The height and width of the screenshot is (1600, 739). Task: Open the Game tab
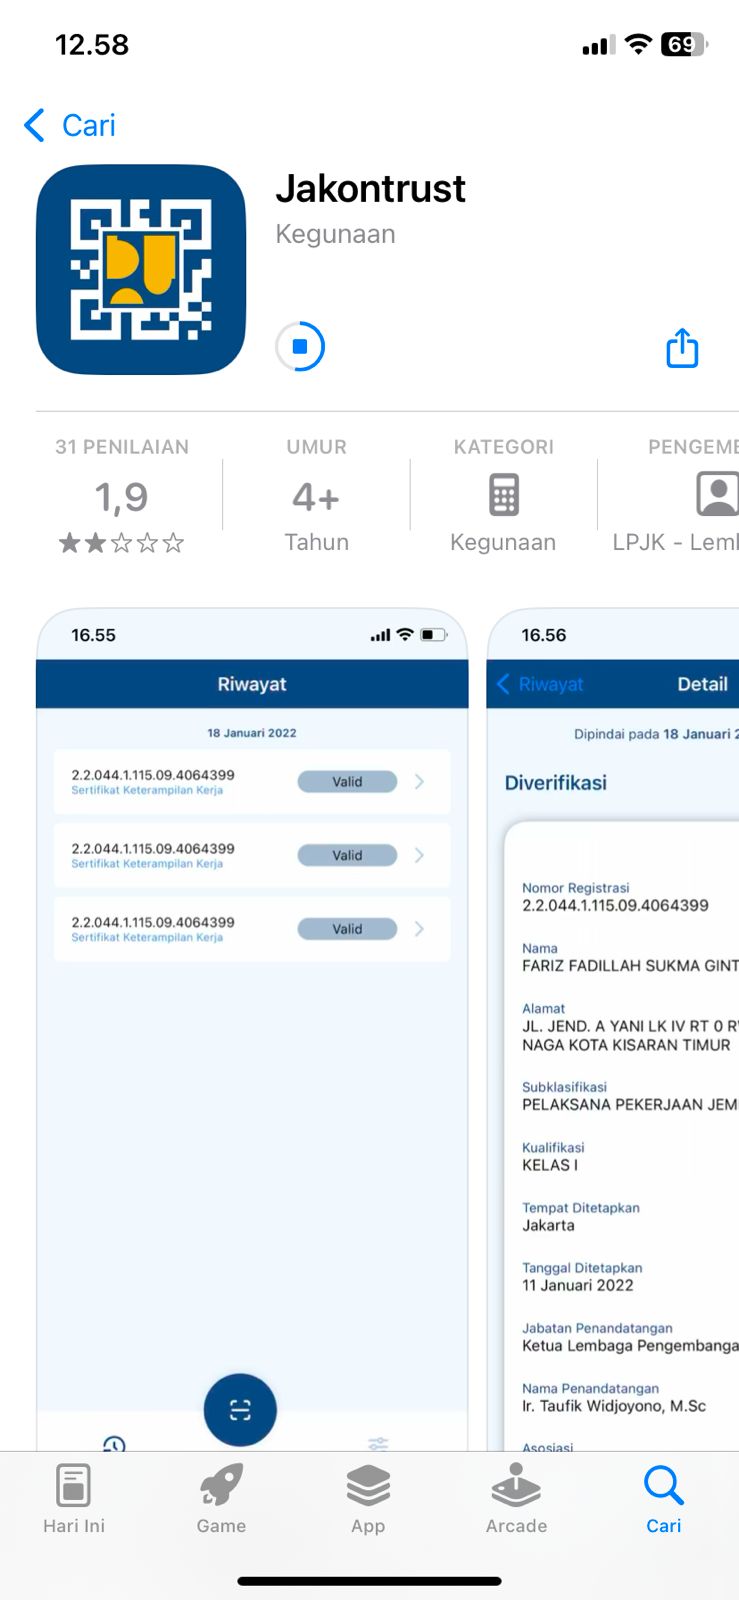point(221,1499)
